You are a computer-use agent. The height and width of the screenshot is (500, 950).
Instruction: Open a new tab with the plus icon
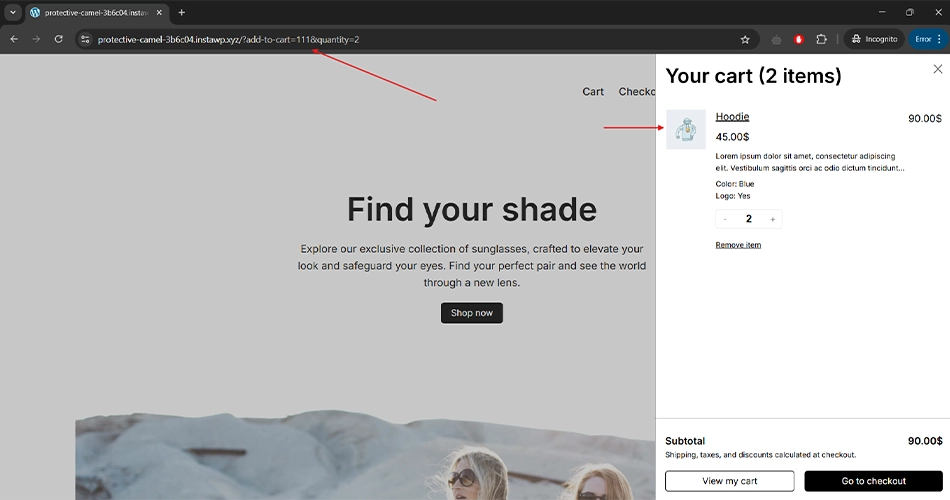click(x=181, y=12)
